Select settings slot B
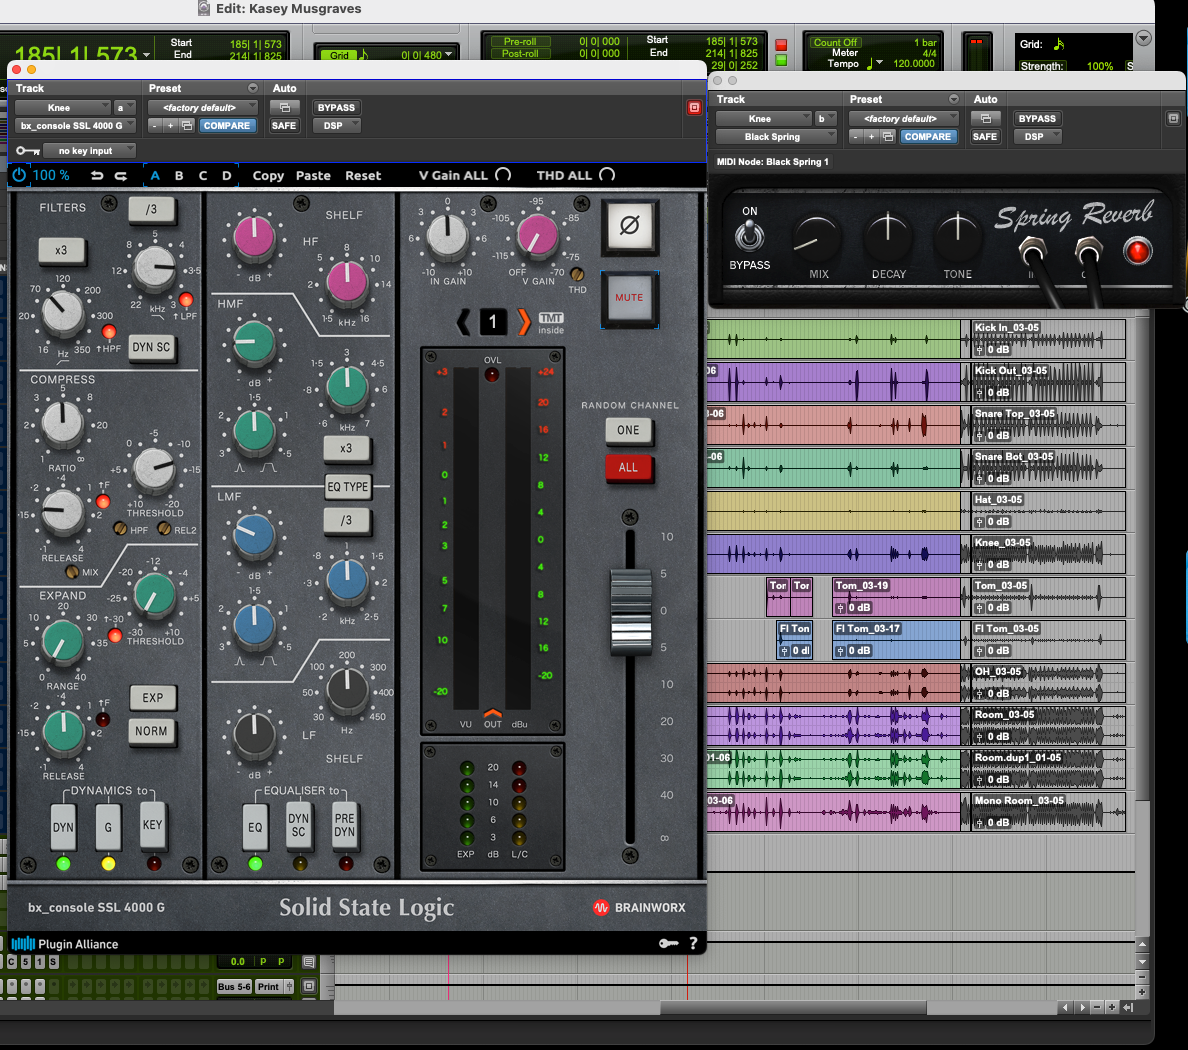This screenshot has height=1050, width=1188. click(x=179, y=176)
